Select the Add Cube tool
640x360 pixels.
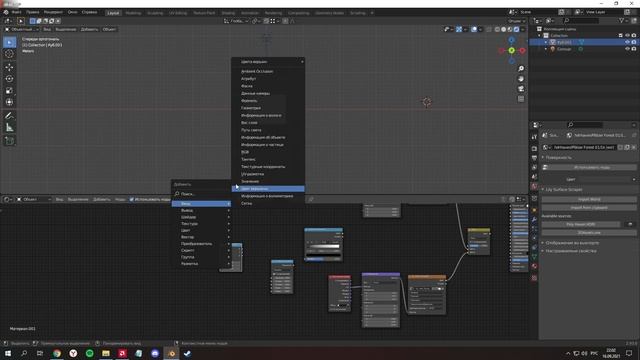[9, 141]
